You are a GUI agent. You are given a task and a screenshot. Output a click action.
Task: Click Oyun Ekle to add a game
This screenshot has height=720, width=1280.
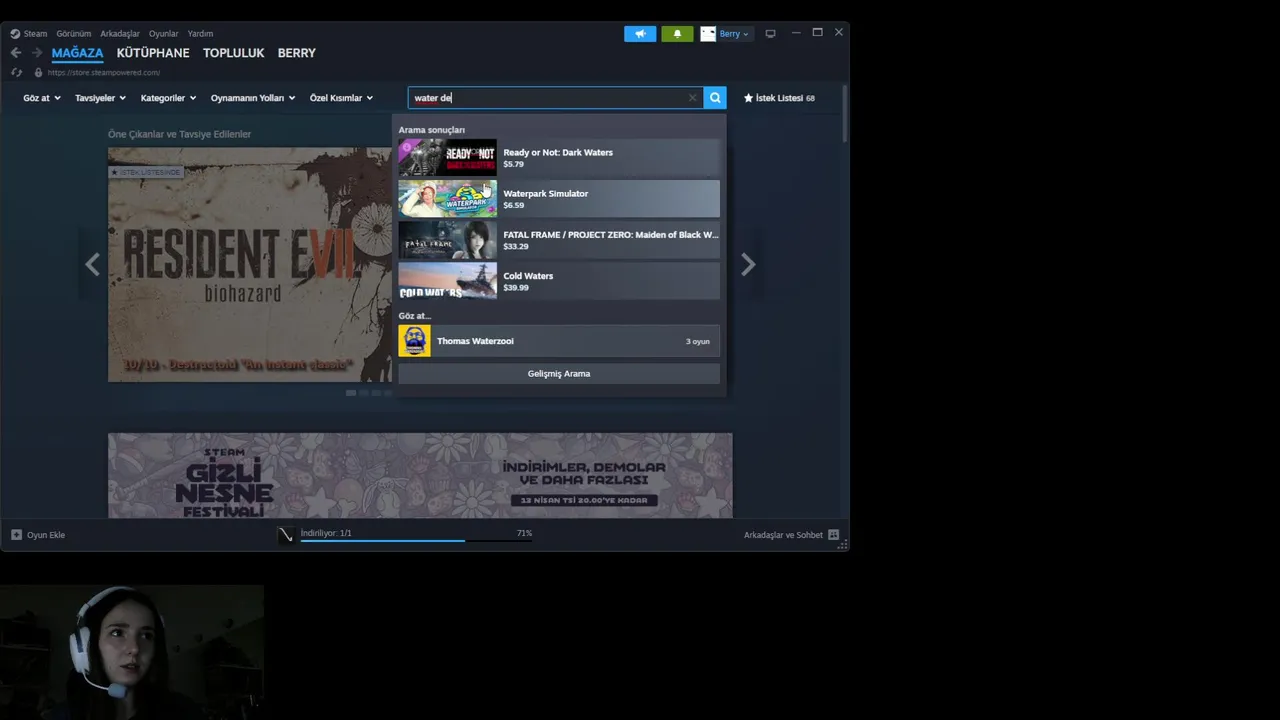point(38,535)
